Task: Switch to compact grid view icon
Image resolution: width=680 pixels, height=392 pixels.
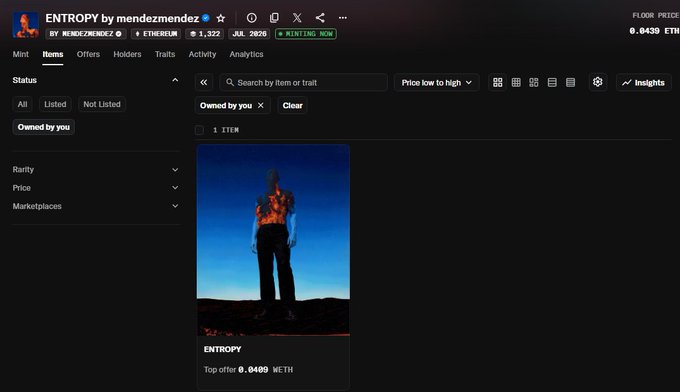Action: (516, 82)
